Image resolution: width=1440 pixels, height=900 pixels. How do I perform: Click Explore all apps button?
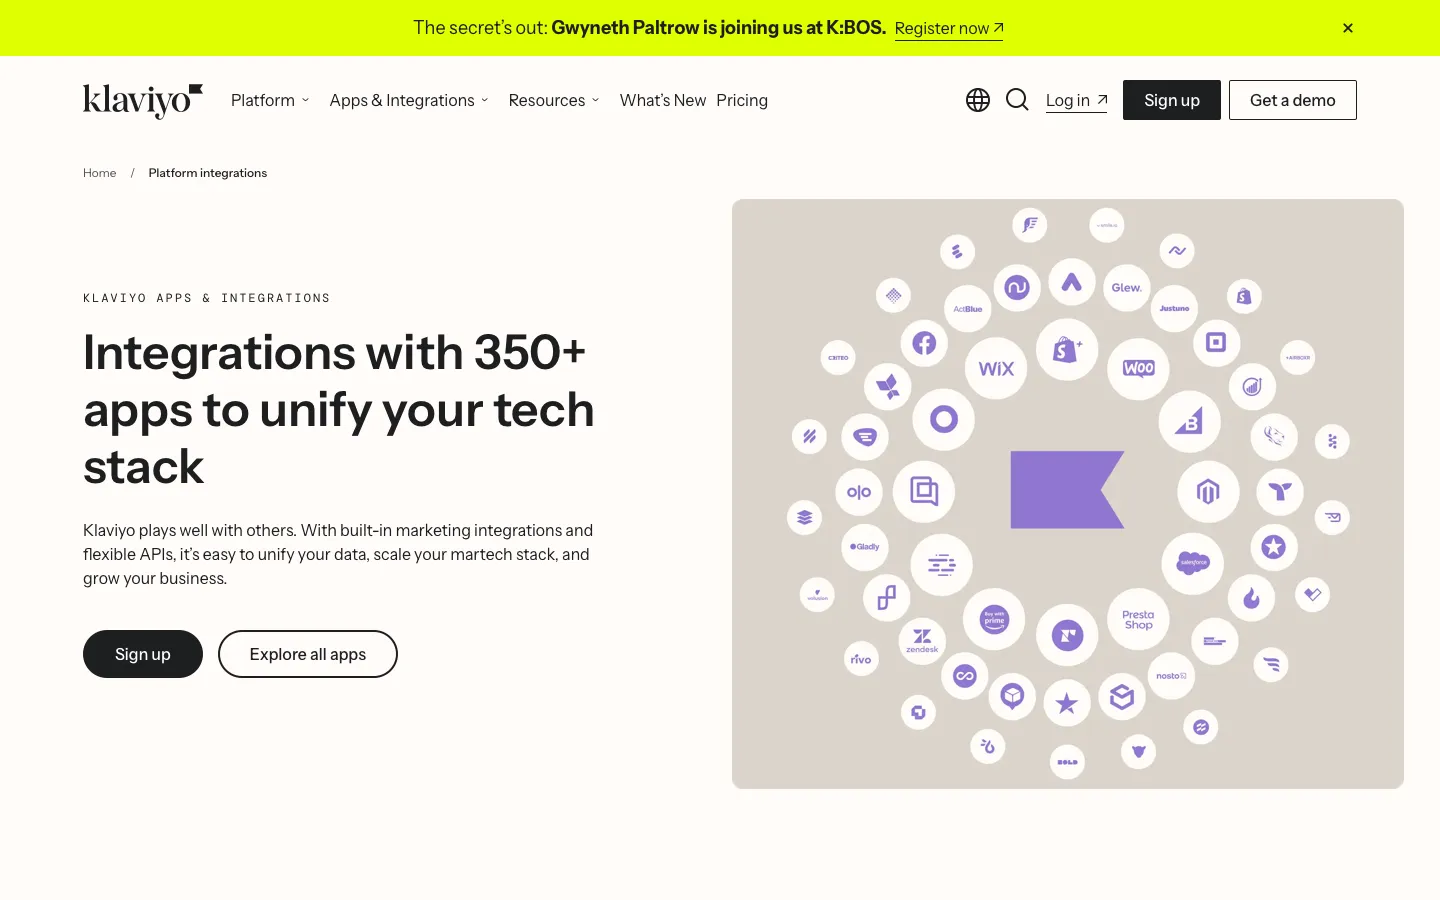pos(308,654)
